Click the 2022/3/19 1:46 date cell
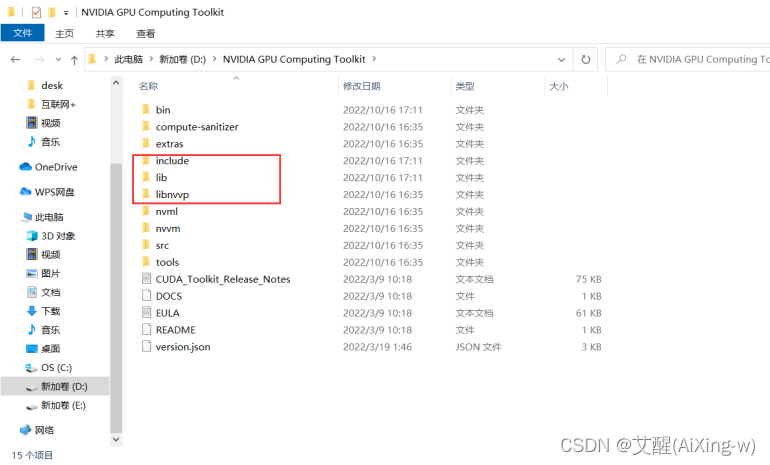 point(377,347)
